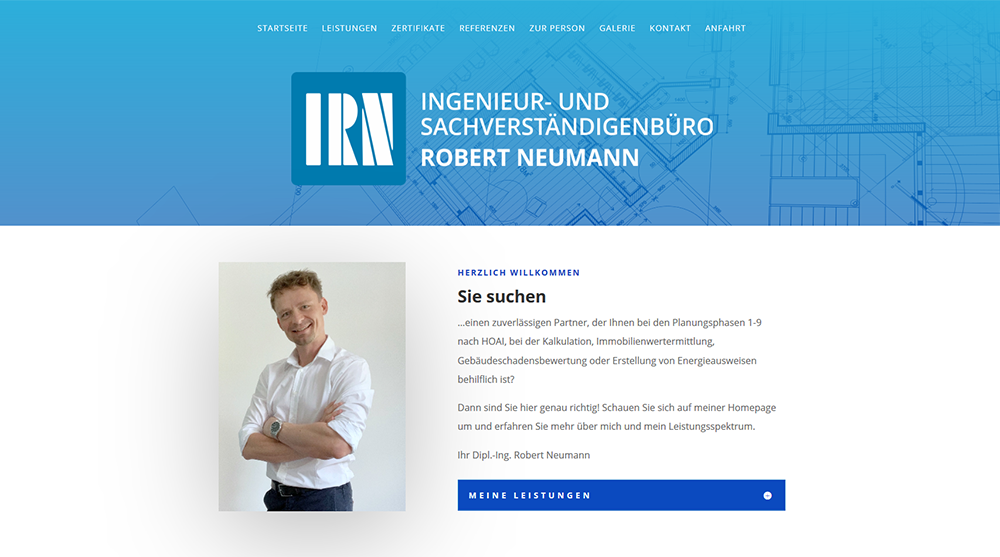
Task: Go to the Leistungen page
Action: tap(349, 28)
